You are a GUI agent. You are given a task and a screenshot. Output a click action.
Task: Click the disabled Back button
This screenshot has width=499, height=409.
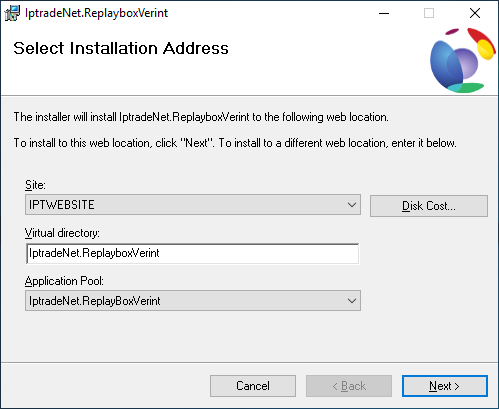point(349,386)
